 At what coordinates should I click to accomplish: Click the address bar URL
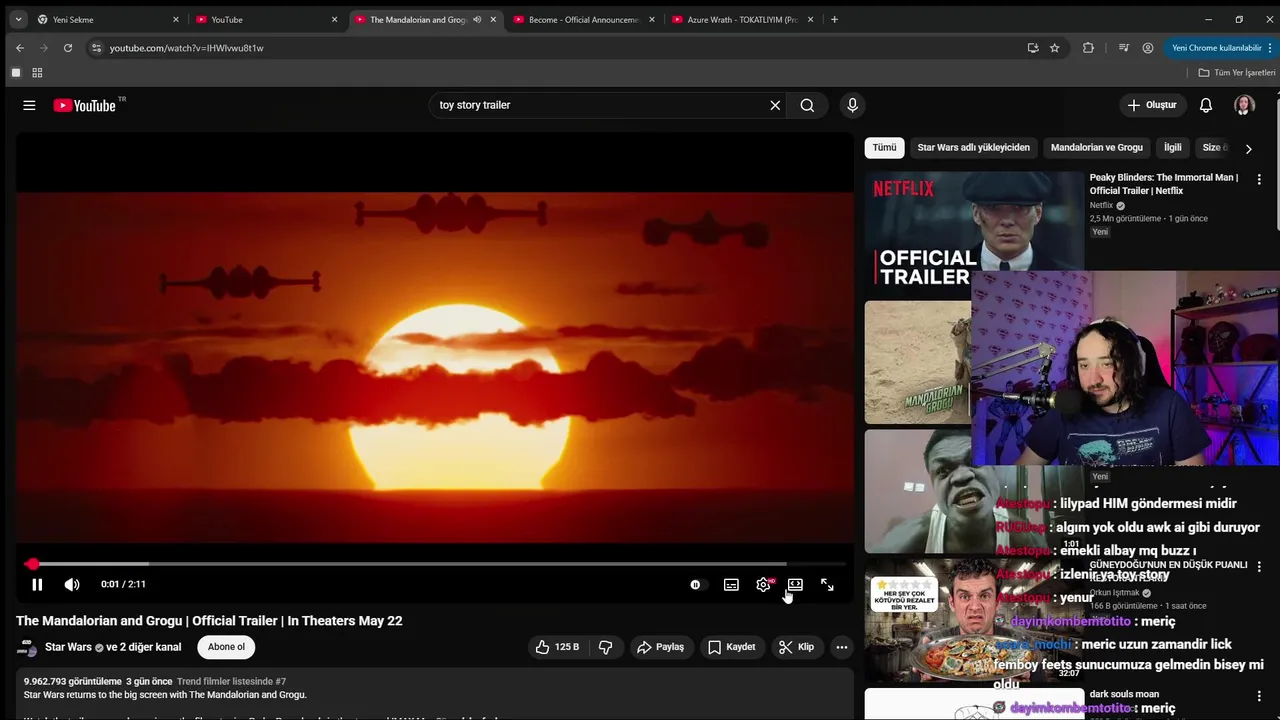pos(186,48)
